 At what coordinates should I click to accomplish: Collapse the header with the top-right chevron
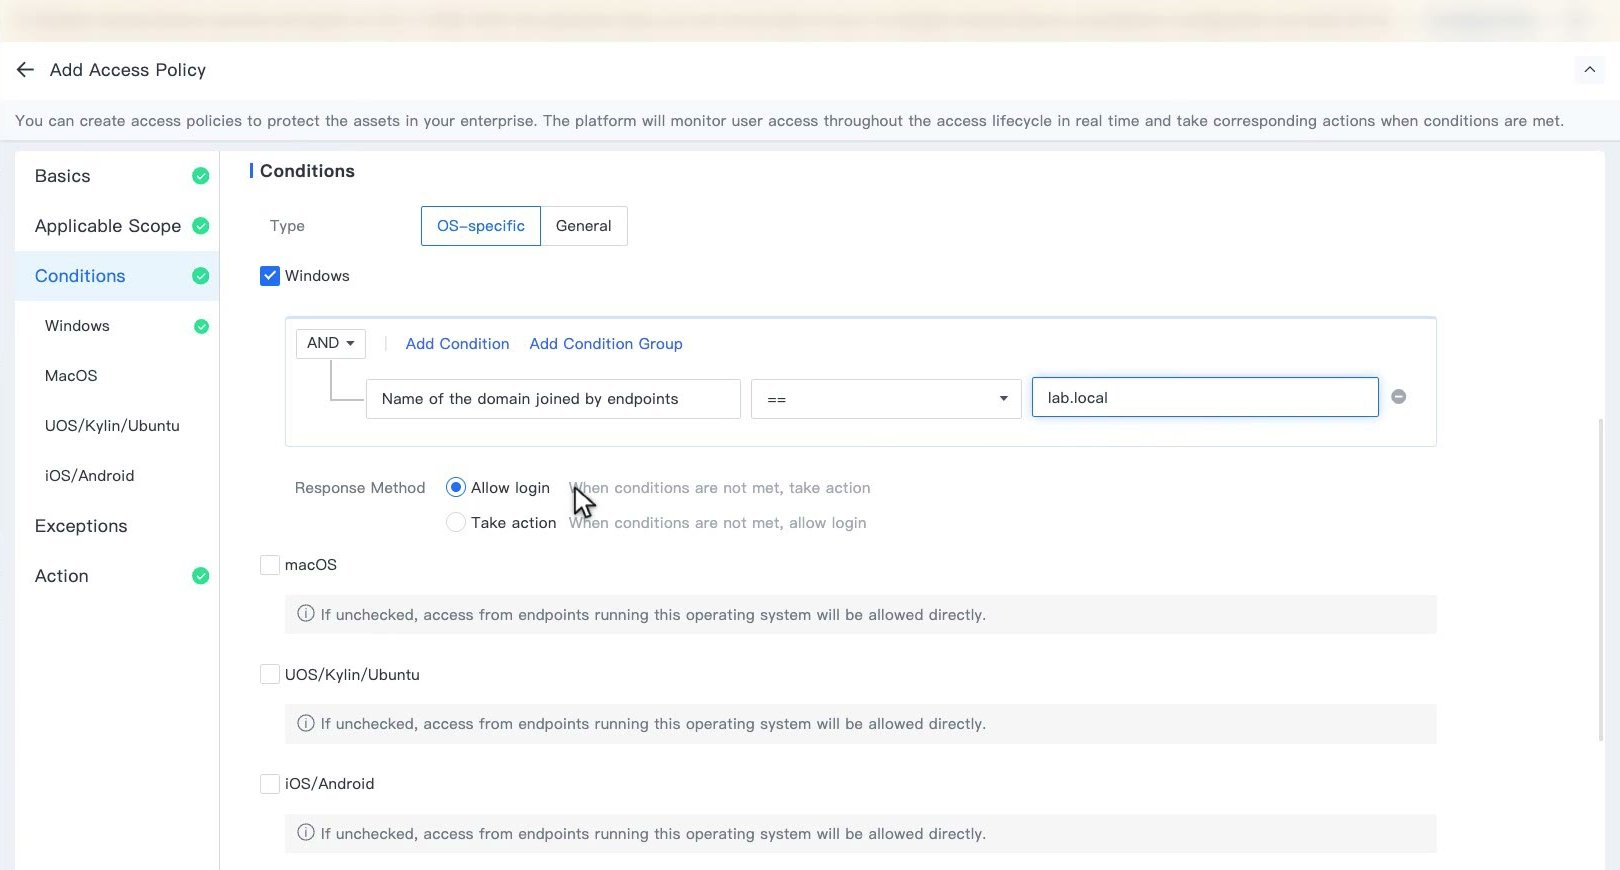pos(1589,70)
